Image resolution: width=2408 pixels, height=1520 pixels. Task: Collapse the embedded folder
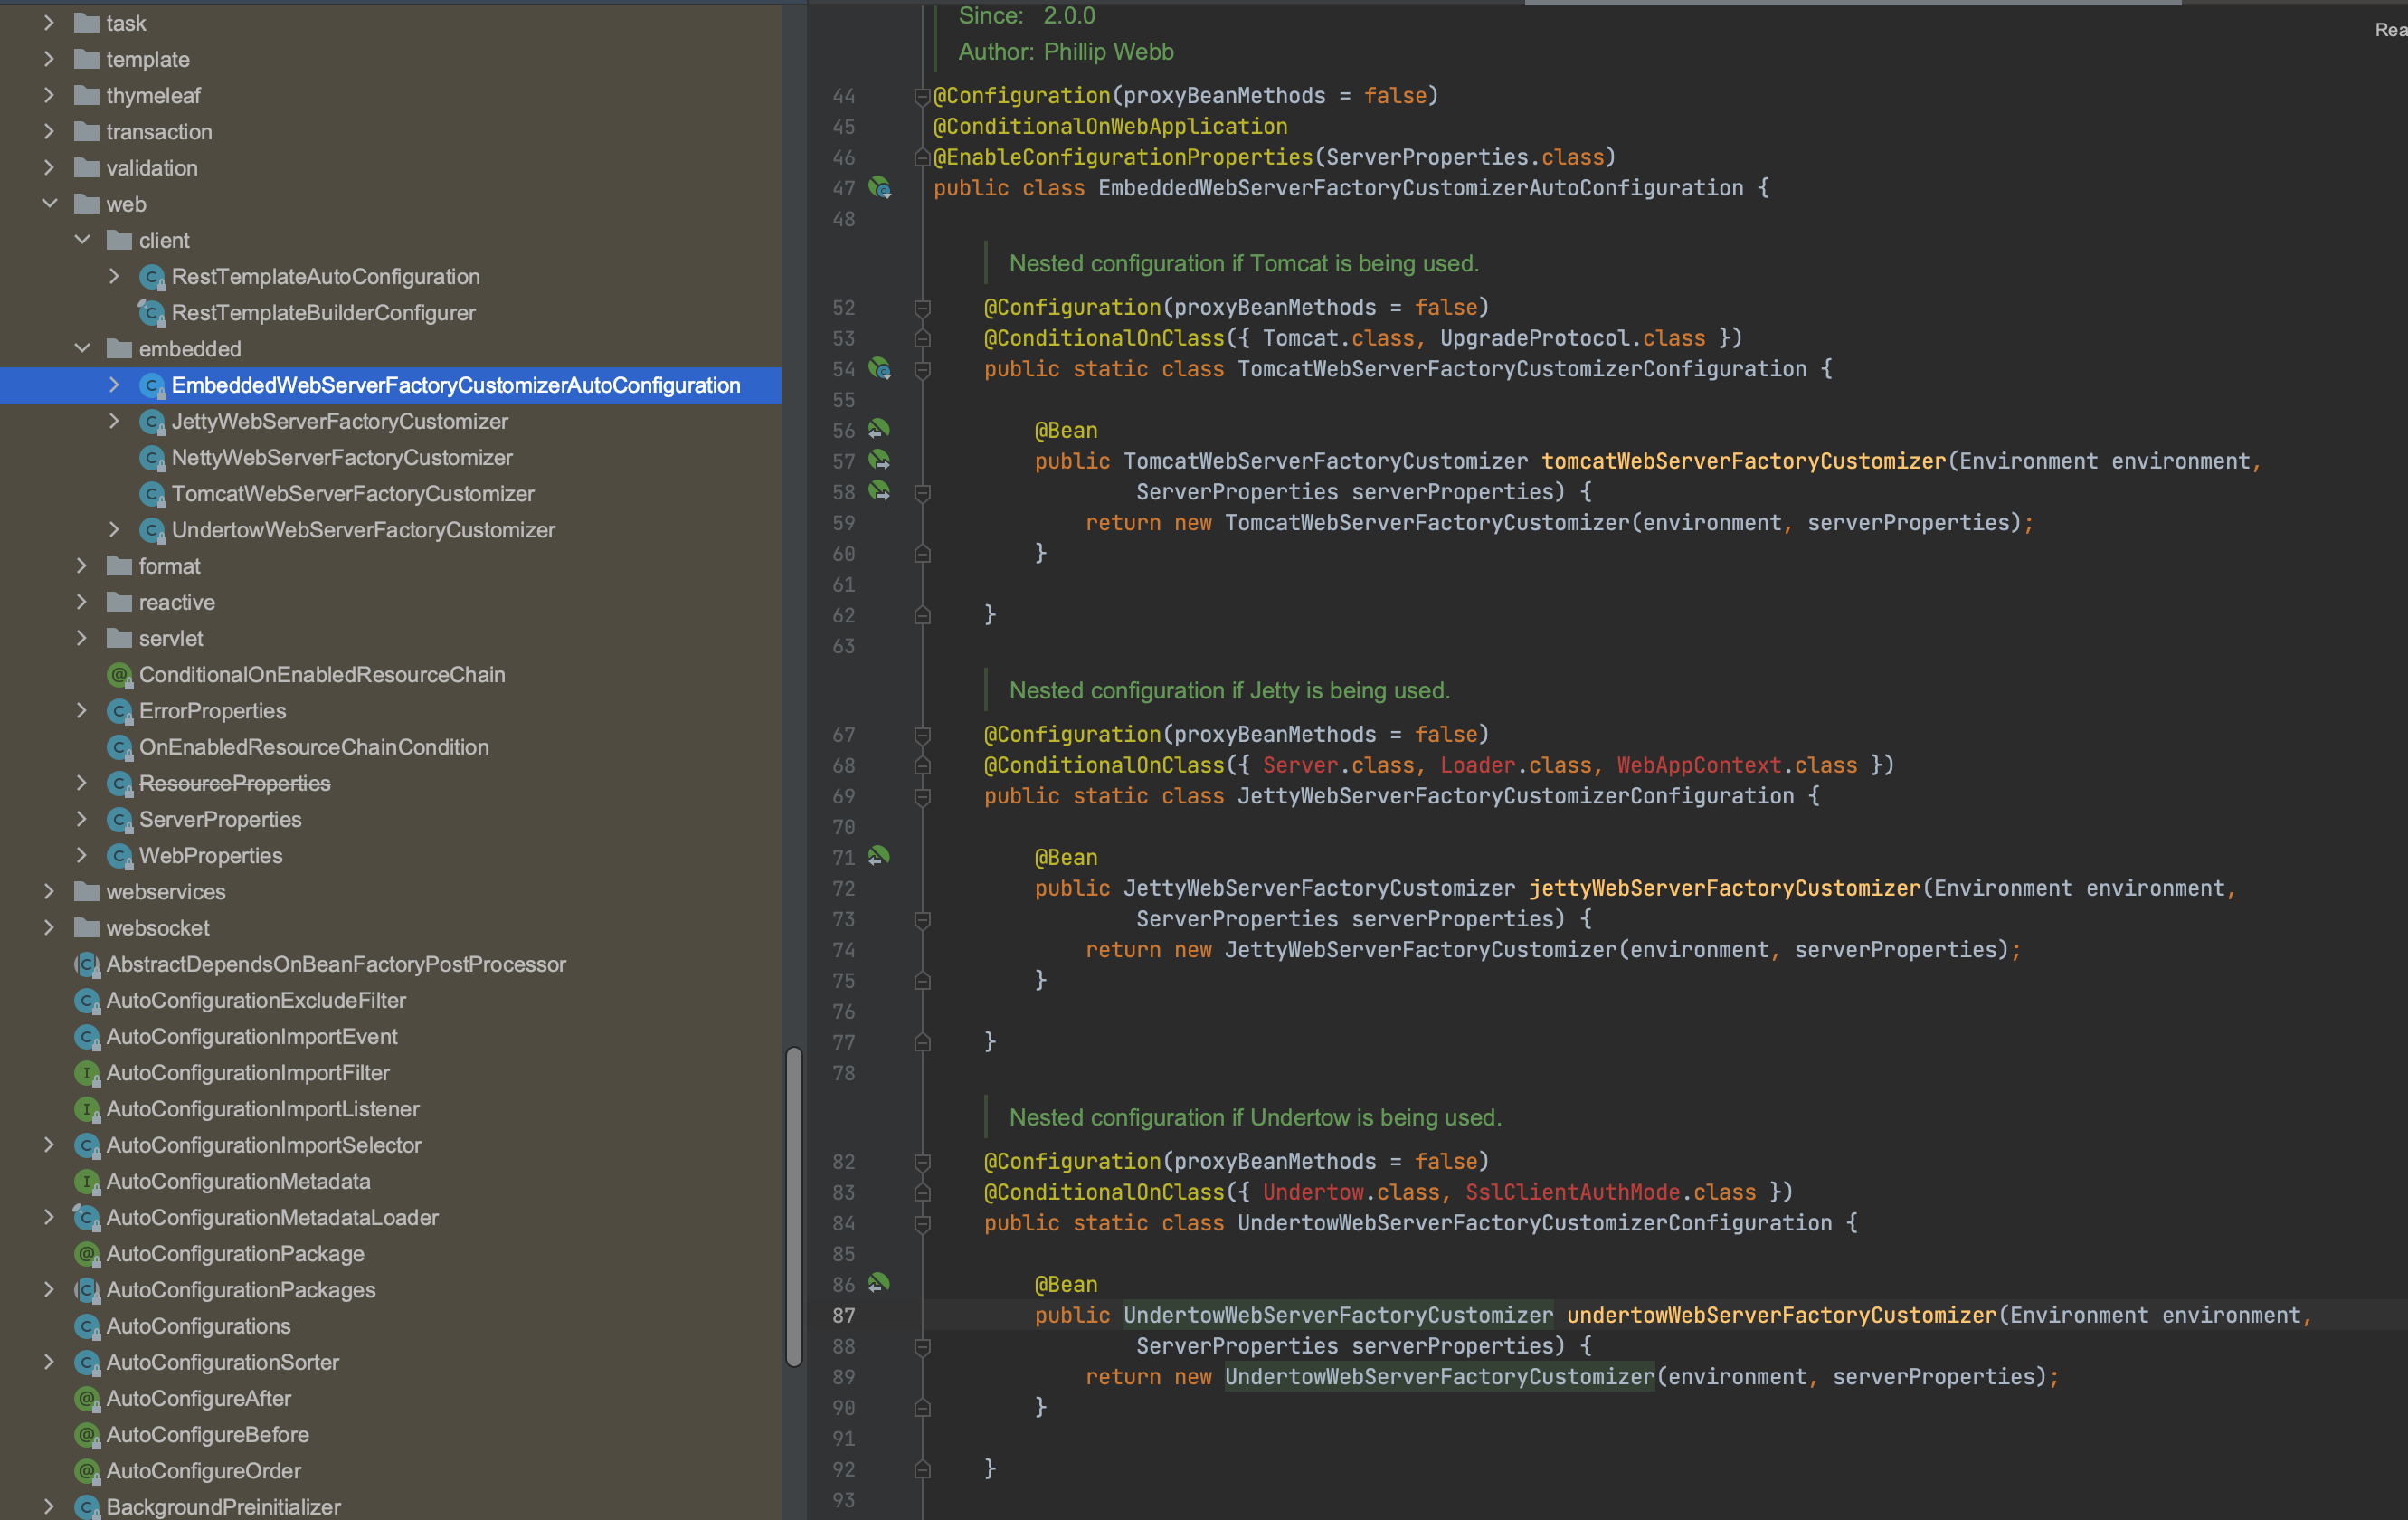pos(82,349)
